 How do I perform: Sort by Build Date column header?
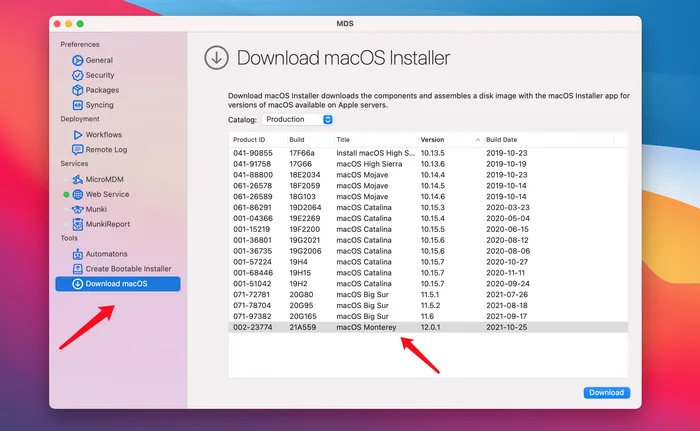pos(501,140)
